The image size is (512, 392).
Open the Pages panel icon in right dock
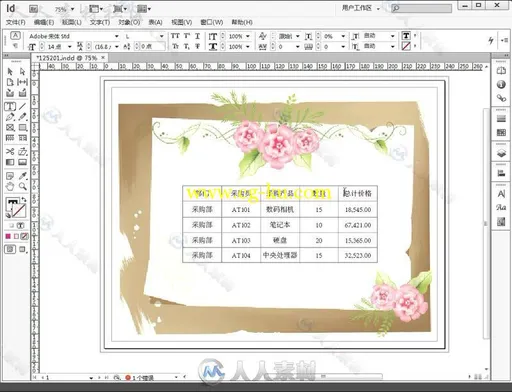501,71
